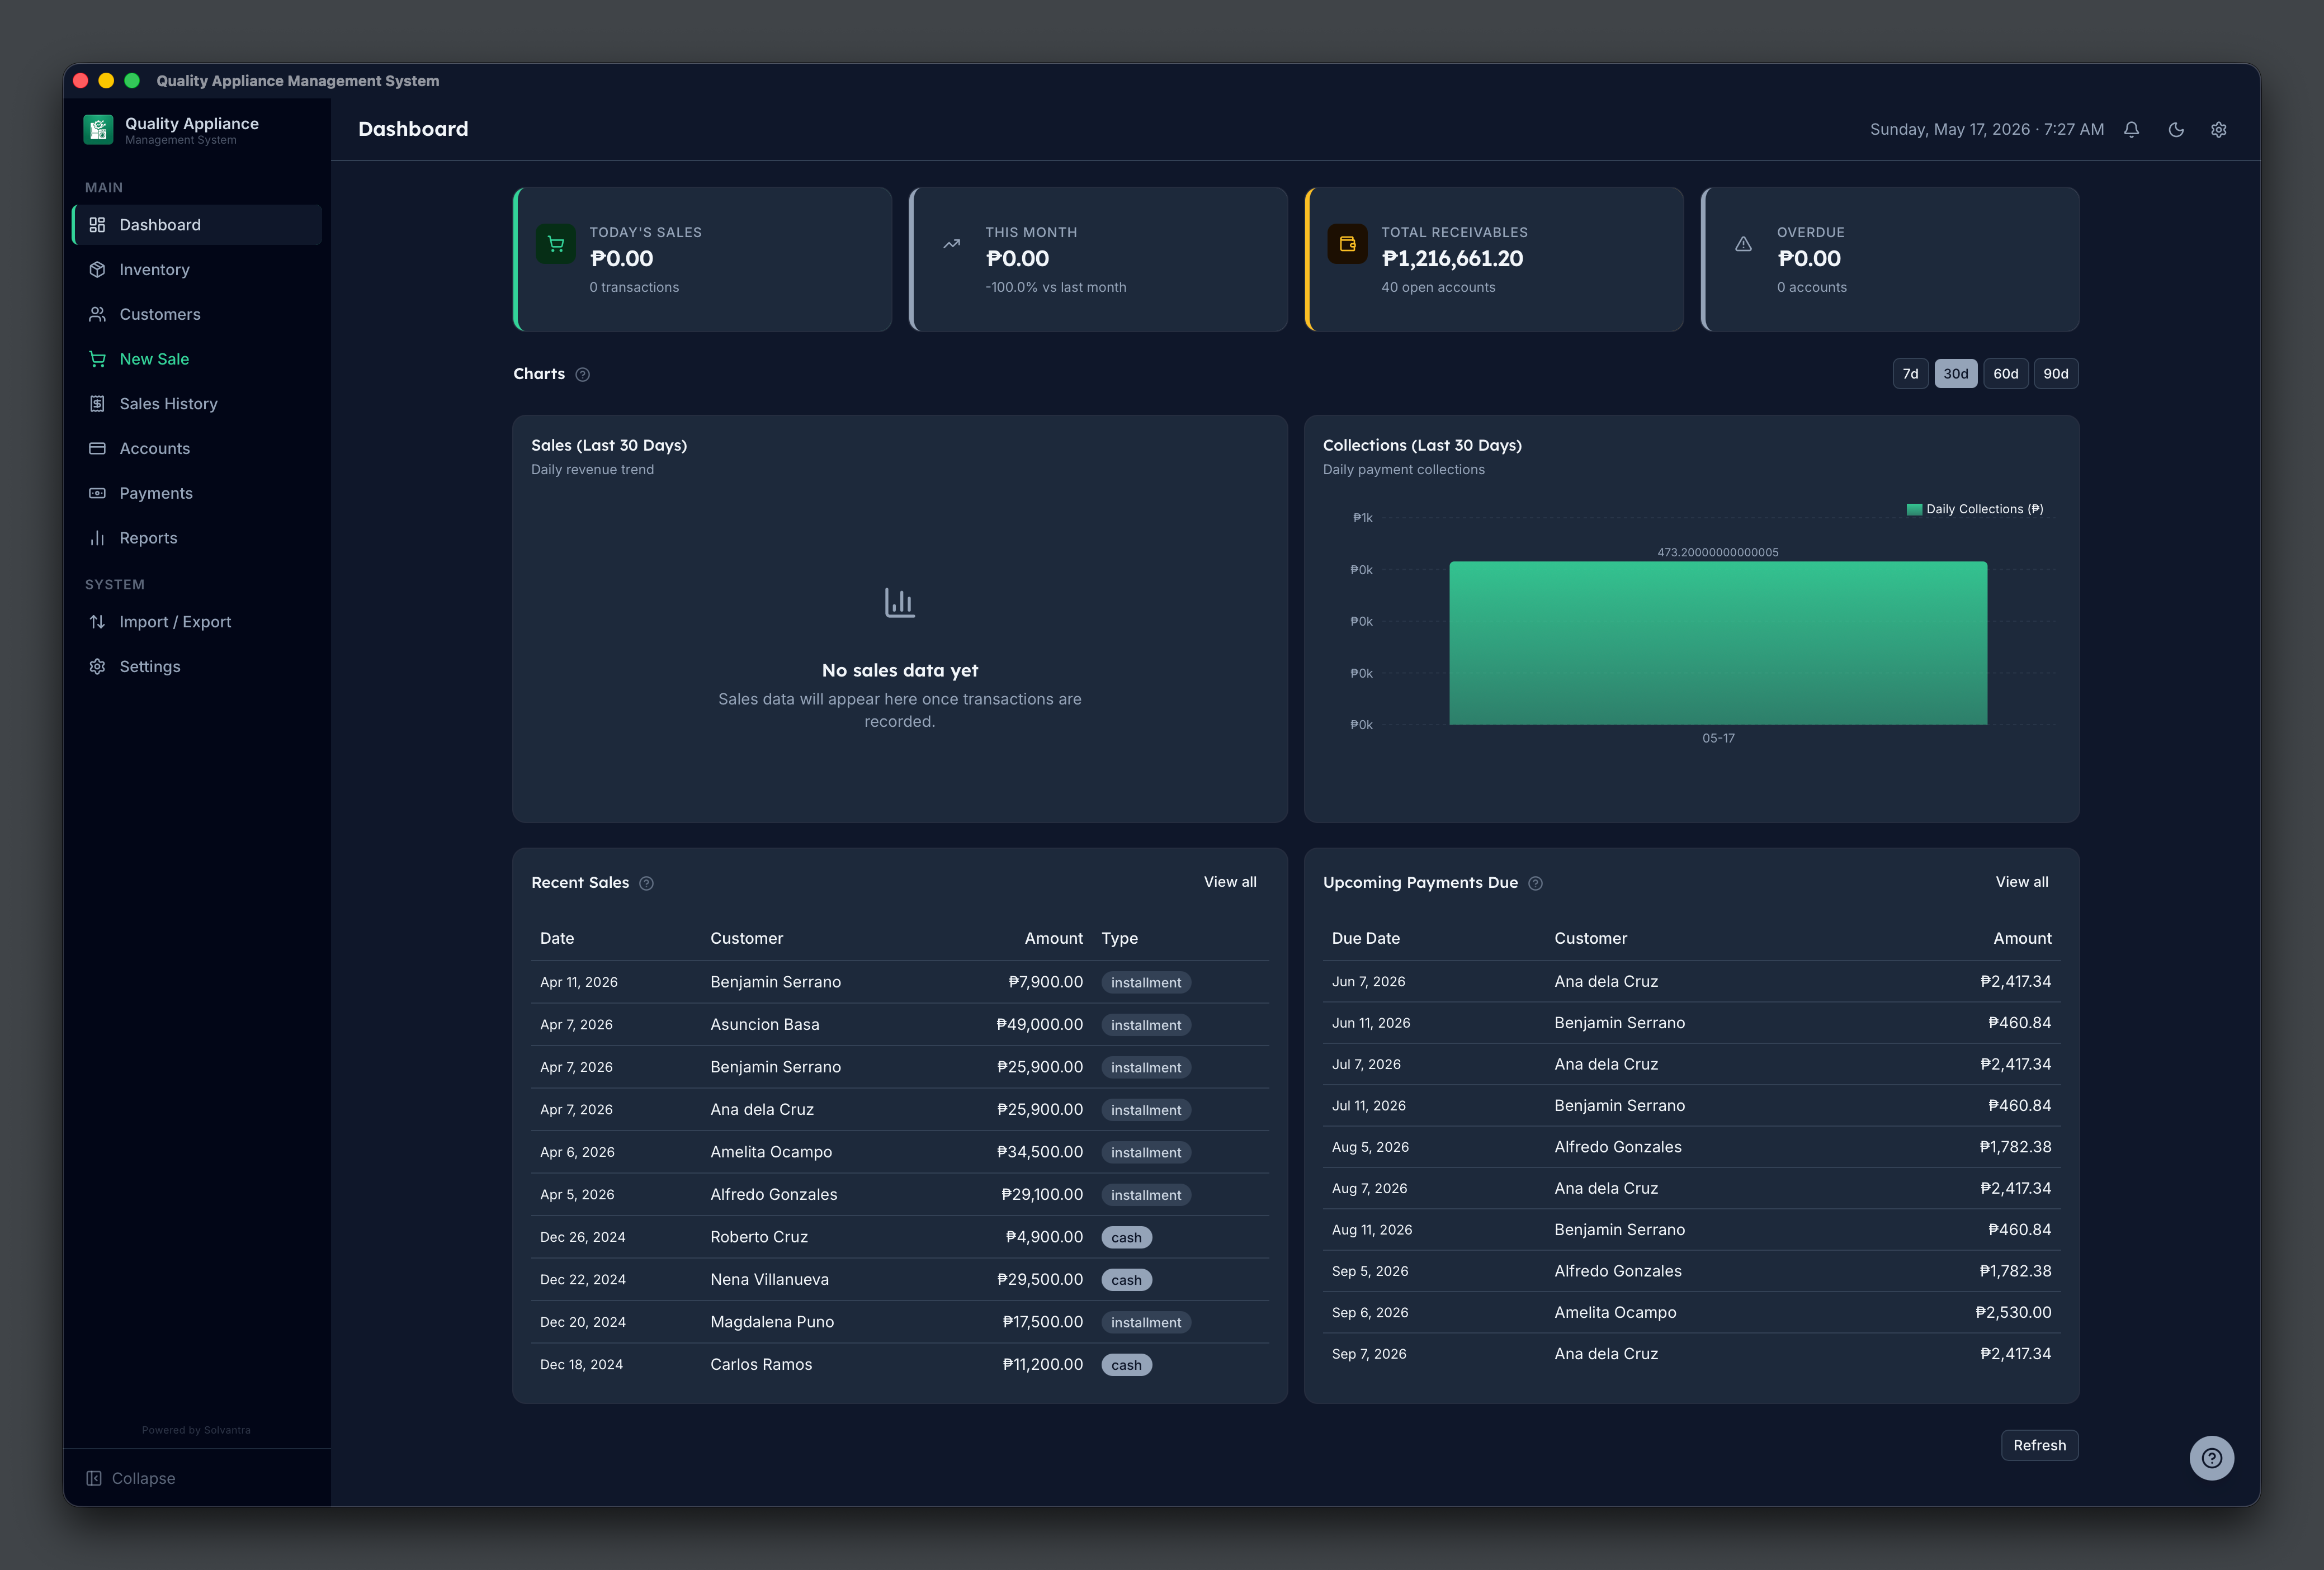Viewport: 2324px width, 1570px height.
Task: Open the floating help button
Action: 2211,1458
